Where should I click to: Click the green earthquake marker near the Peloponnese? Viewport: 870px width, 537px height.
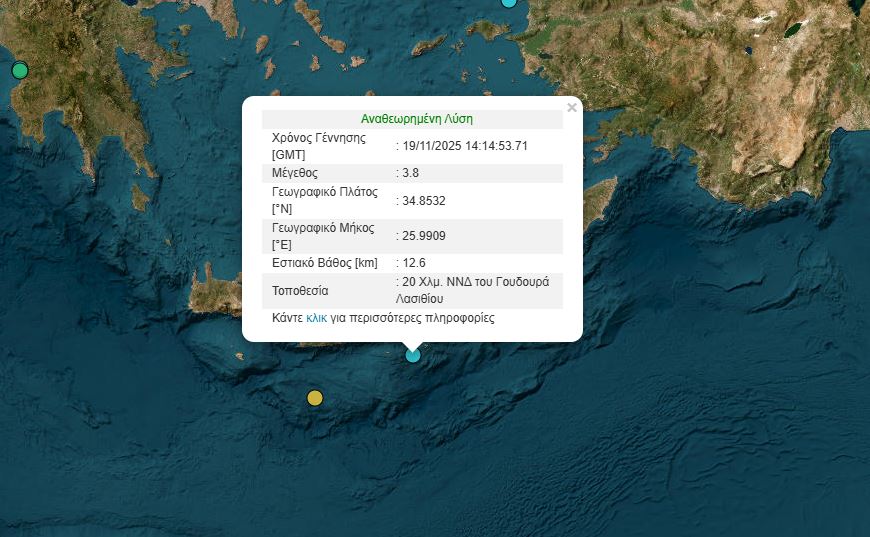pyautogui.click(x=19, y=71)
